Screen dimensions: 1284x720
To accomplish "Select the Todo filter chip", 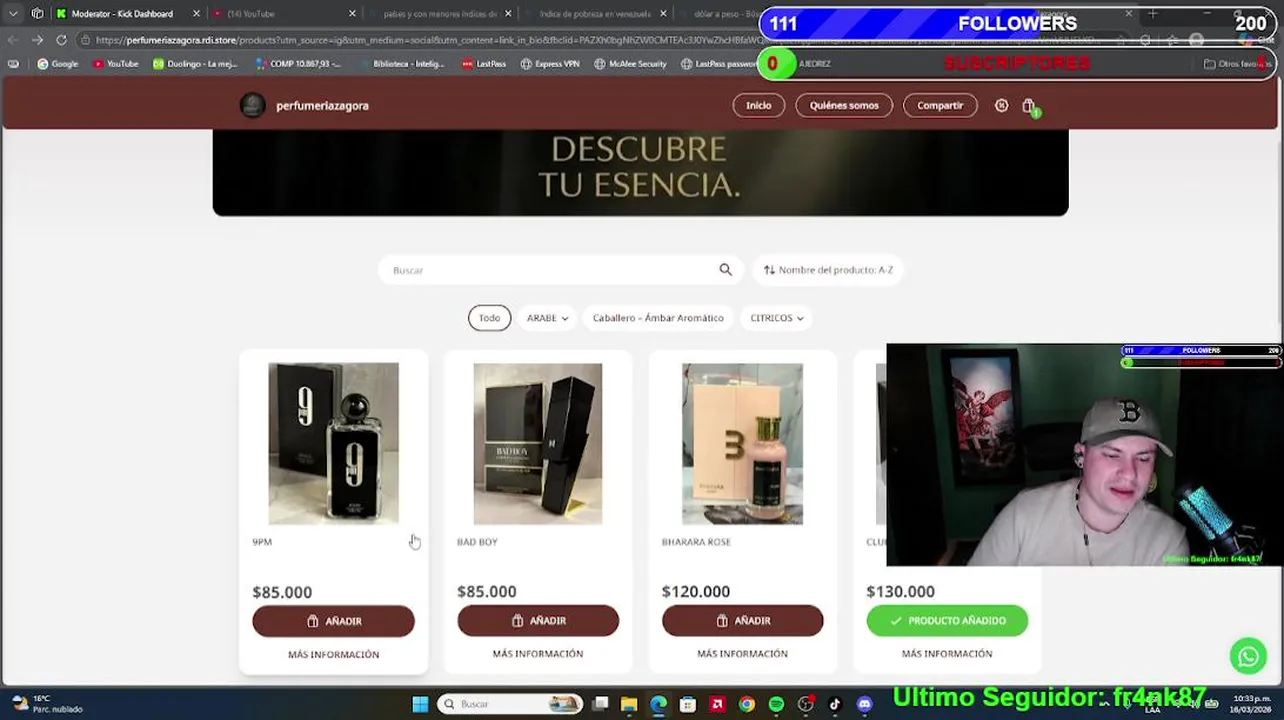I will [489, 318].
